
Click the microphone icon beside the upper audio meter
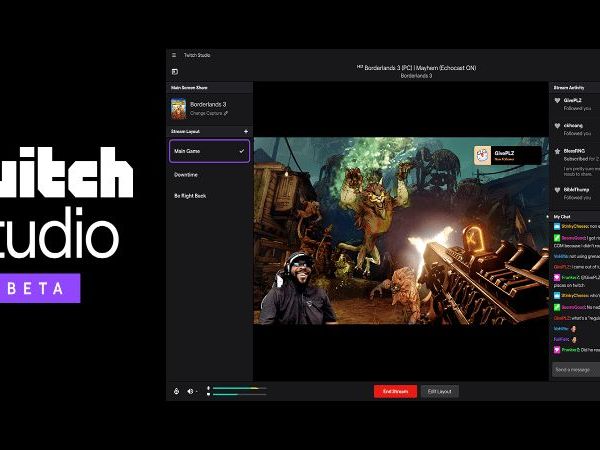(209, 388)
